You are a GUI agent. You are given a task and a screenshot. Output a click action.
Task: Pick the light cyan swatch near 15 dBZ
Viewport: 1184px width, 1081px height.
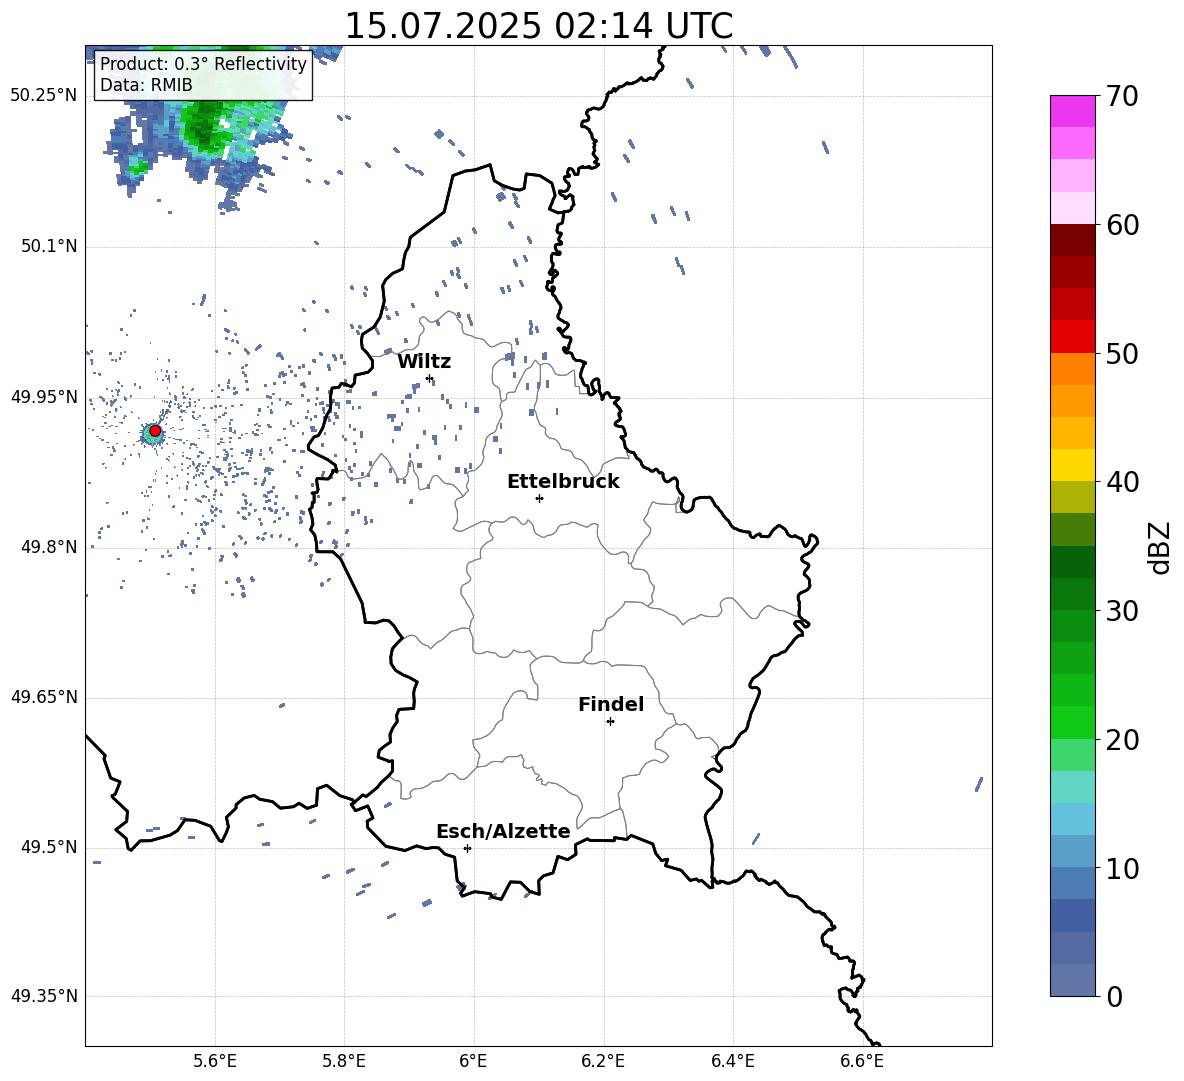tap(1073, 787)
